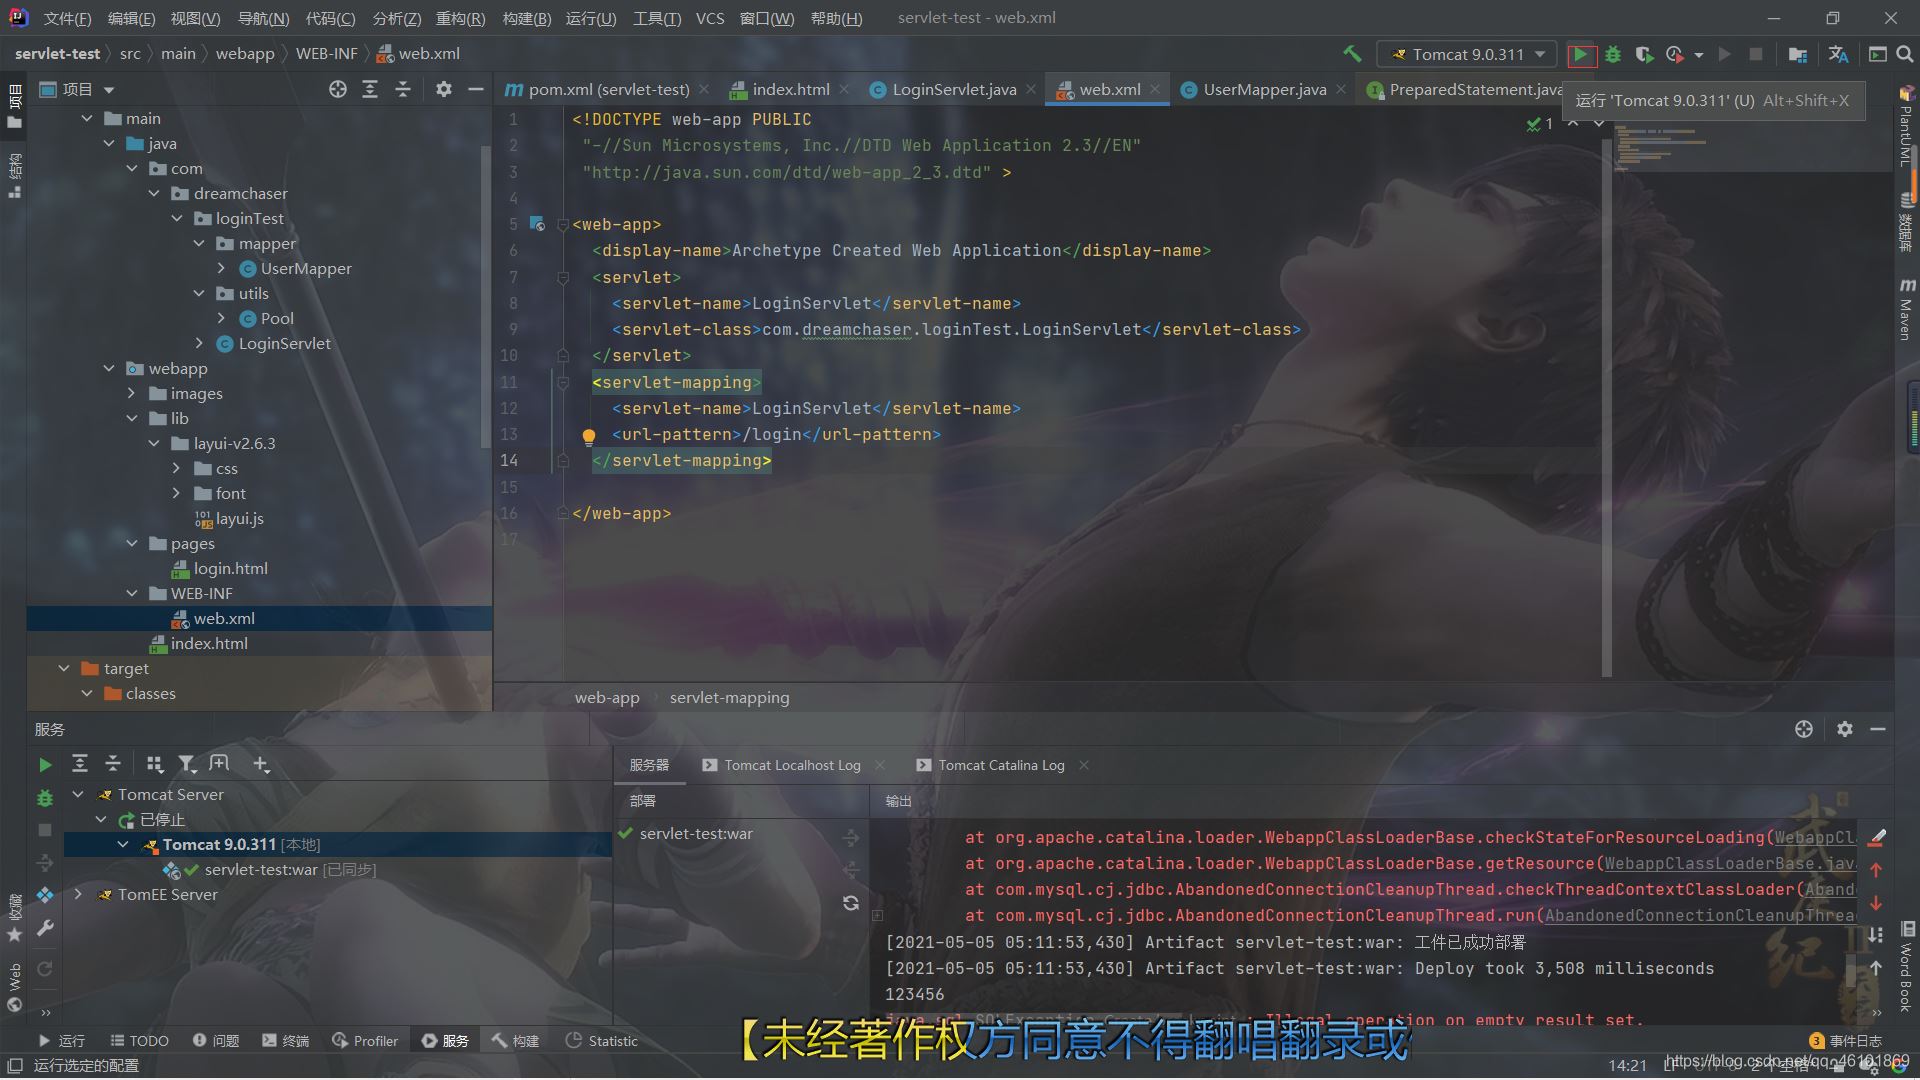The image size is (1920, 1080).
Task: Expand the TomEE Server node
Action: tap(78, 894)
